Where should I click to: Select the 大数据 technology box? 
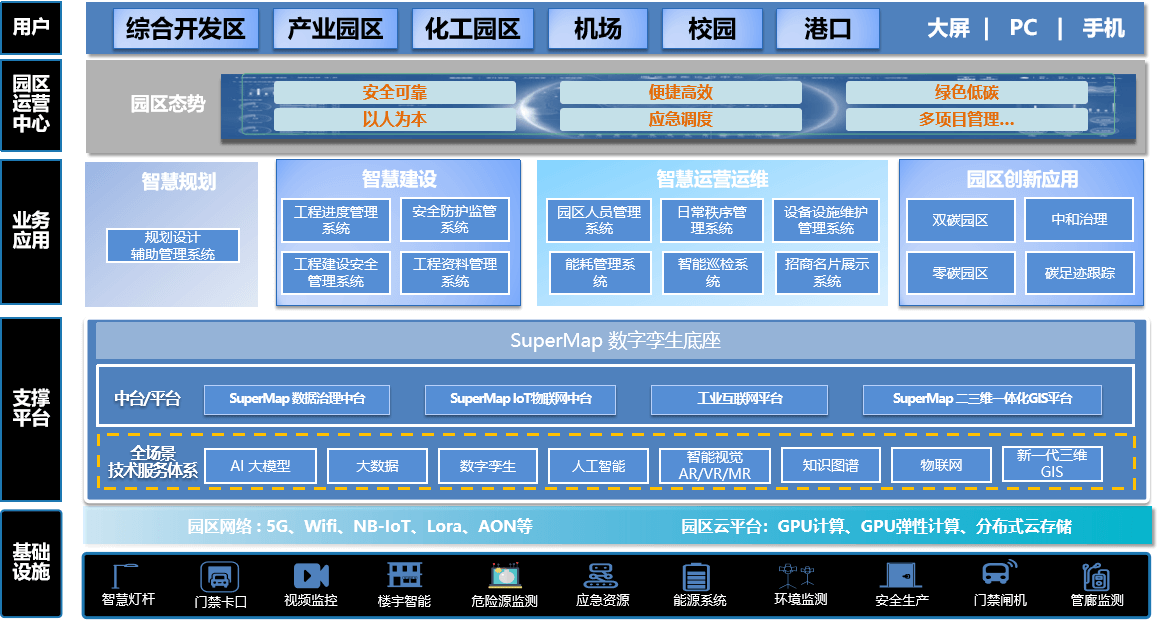coord(377,466)
